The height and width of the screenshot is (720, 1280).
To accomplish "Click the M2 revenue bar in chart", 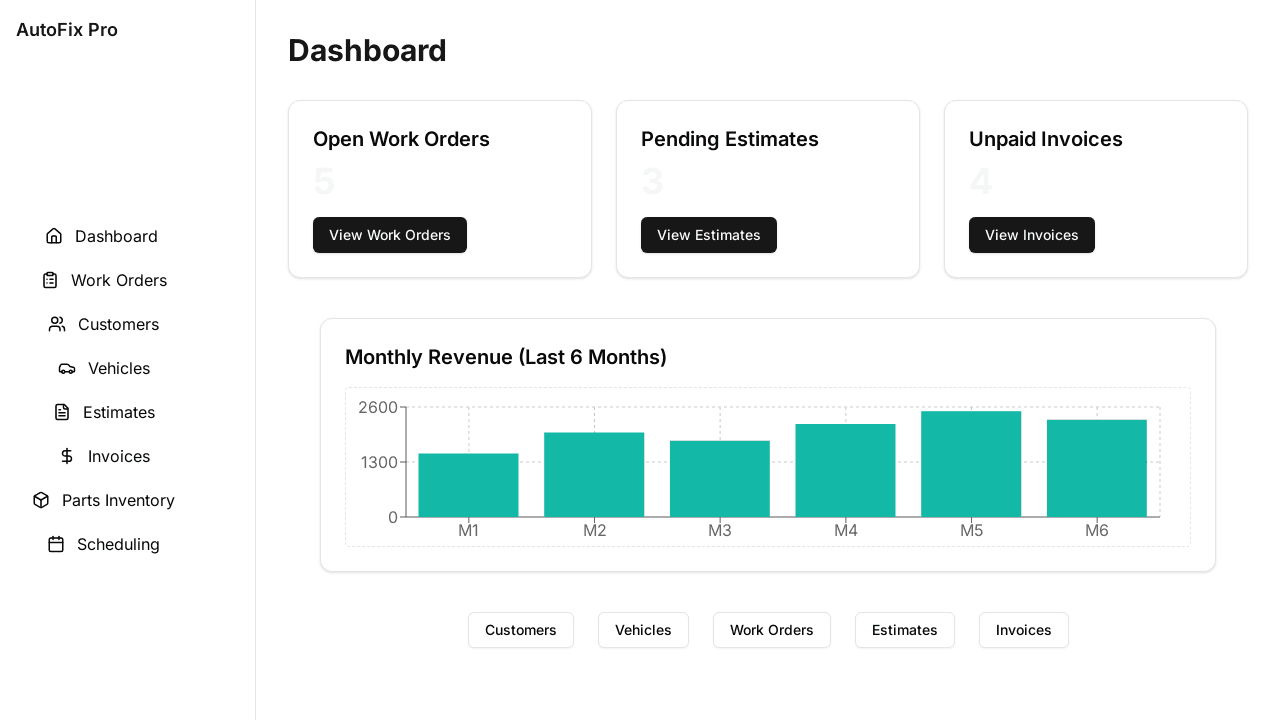I will tap(594, 475).
